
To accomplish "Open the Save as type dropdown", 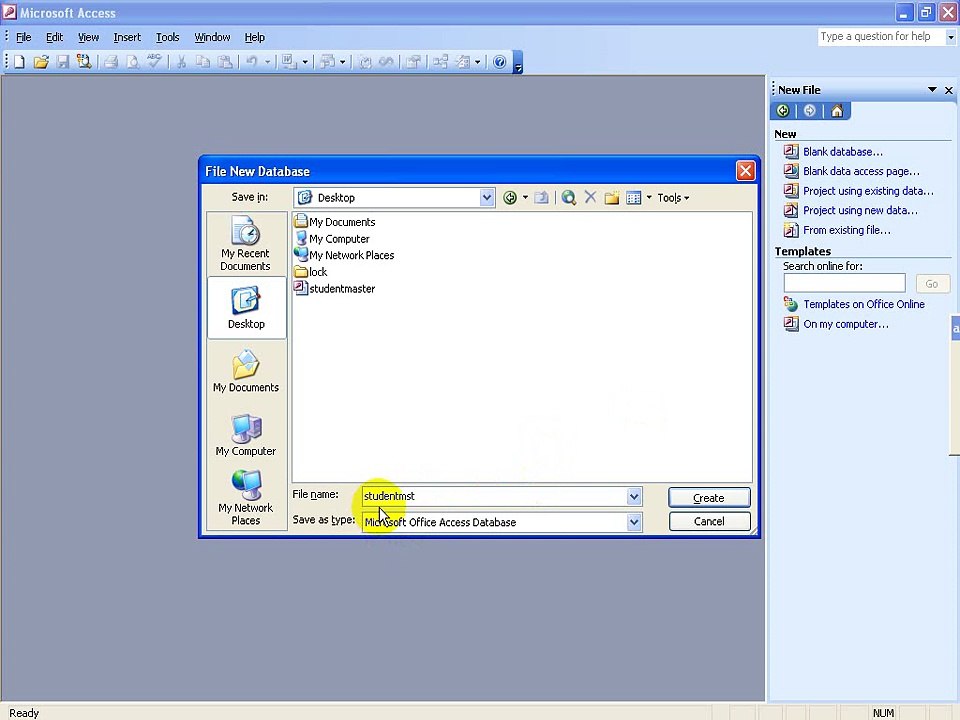I will (x=634, y=522).
